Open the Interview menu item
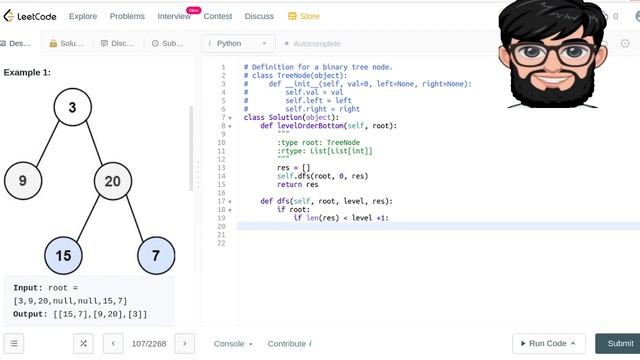The height and width of the screenshot is (360, 640). [174, 16]
